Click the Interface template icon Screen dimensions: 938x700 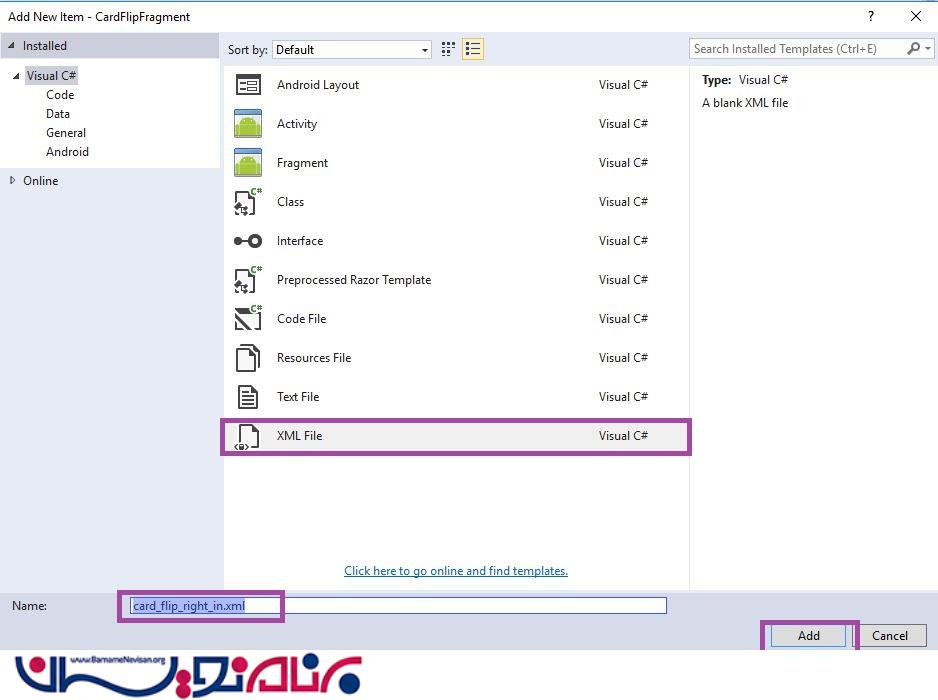click(x=247, y=241)
